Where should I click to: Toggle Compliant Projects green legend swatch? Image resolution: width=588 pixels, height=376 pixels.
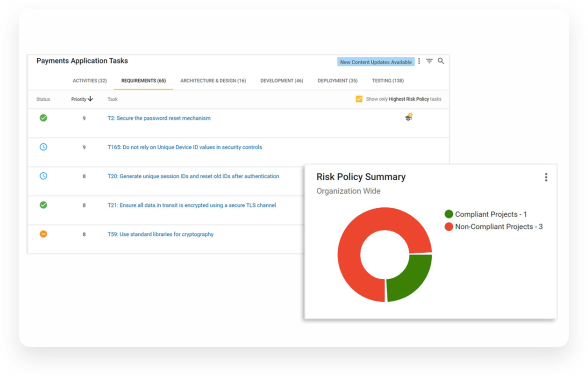(x=448, y=214)
